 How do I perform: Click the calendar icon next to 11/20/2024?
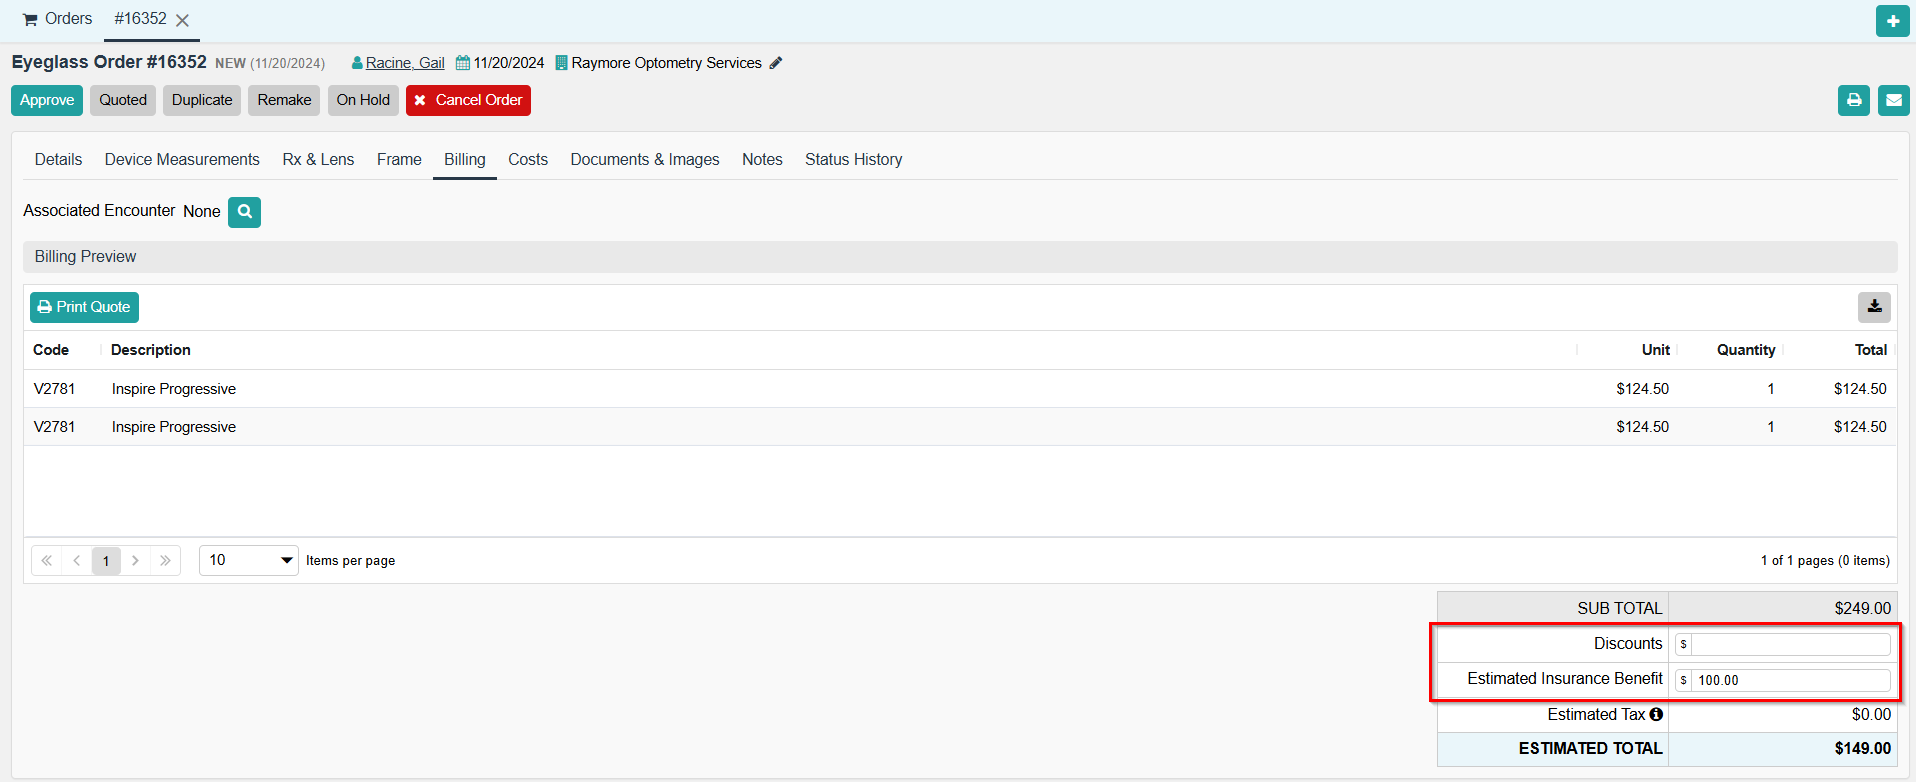click(x=463, y=63)
